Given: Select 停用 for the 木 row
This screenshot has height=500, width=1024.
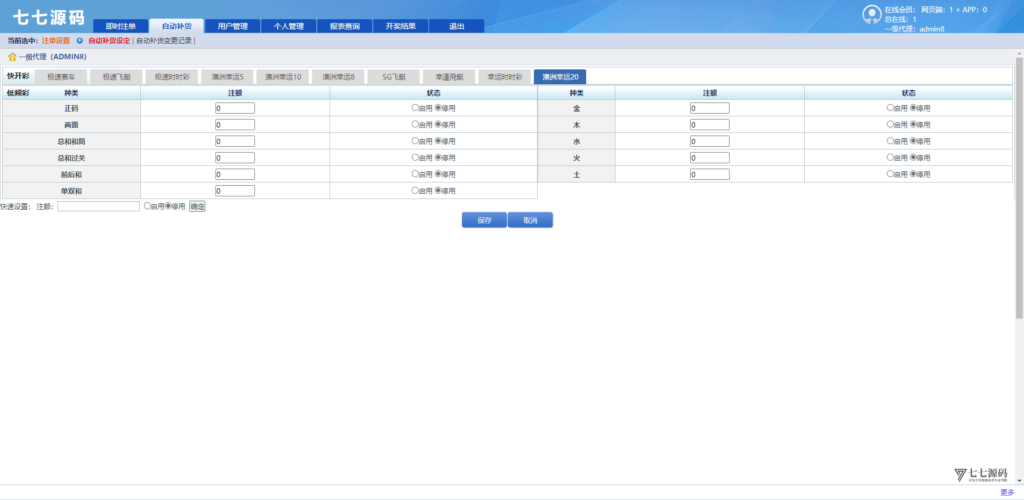Looking at the screenshot, I should point(914,124).
